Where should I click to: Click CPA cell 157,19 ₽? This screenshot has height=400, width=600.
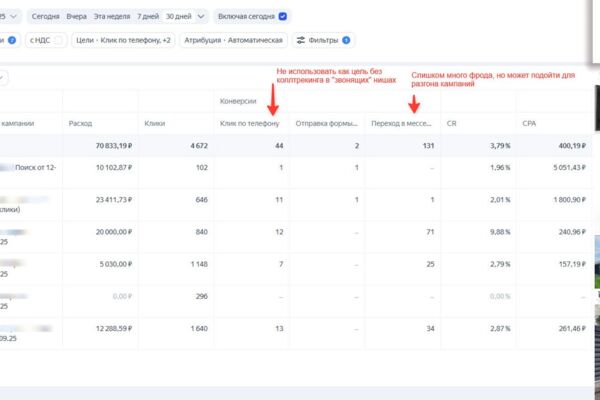point(572,264)
